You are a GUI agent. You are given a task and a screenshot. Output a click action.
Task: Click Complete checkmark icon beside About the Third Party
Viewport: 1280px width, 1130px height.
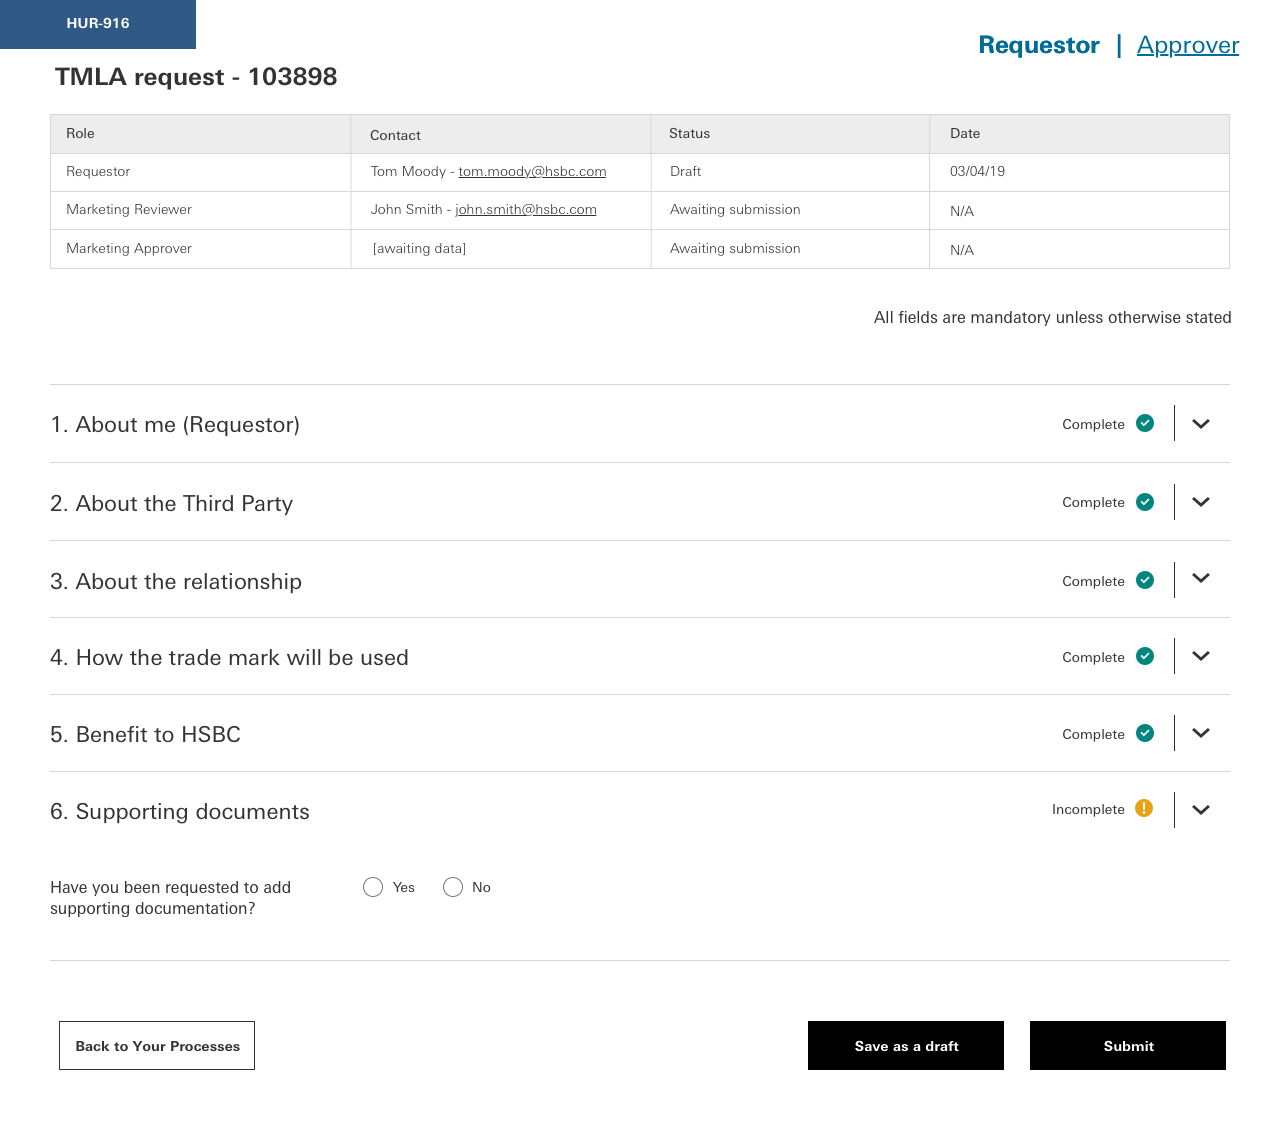tap(1145, 502)
